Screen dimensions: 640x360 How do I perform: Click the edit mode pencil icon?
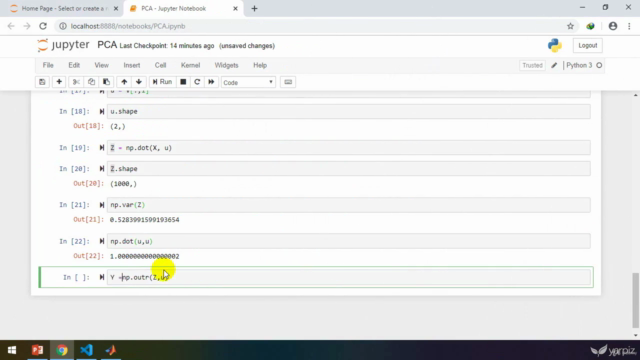(554, 65)
